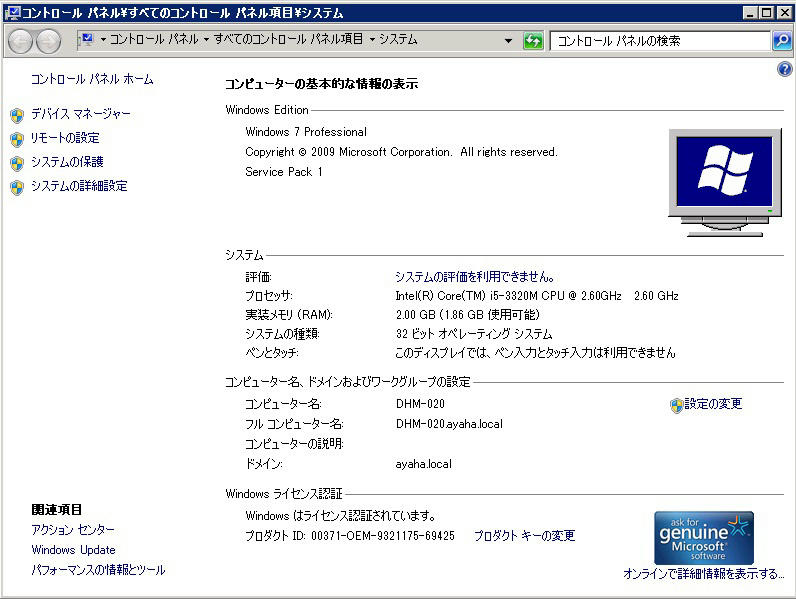Click full computer name DHM-020.ayaha.local
This screenshot has height=599, width=796.
(x=449, y=424)
